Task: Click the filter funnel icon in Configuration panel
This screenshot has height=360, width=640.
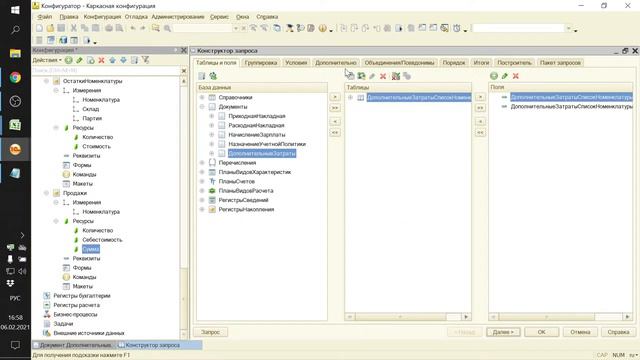Action: point(145,60)
